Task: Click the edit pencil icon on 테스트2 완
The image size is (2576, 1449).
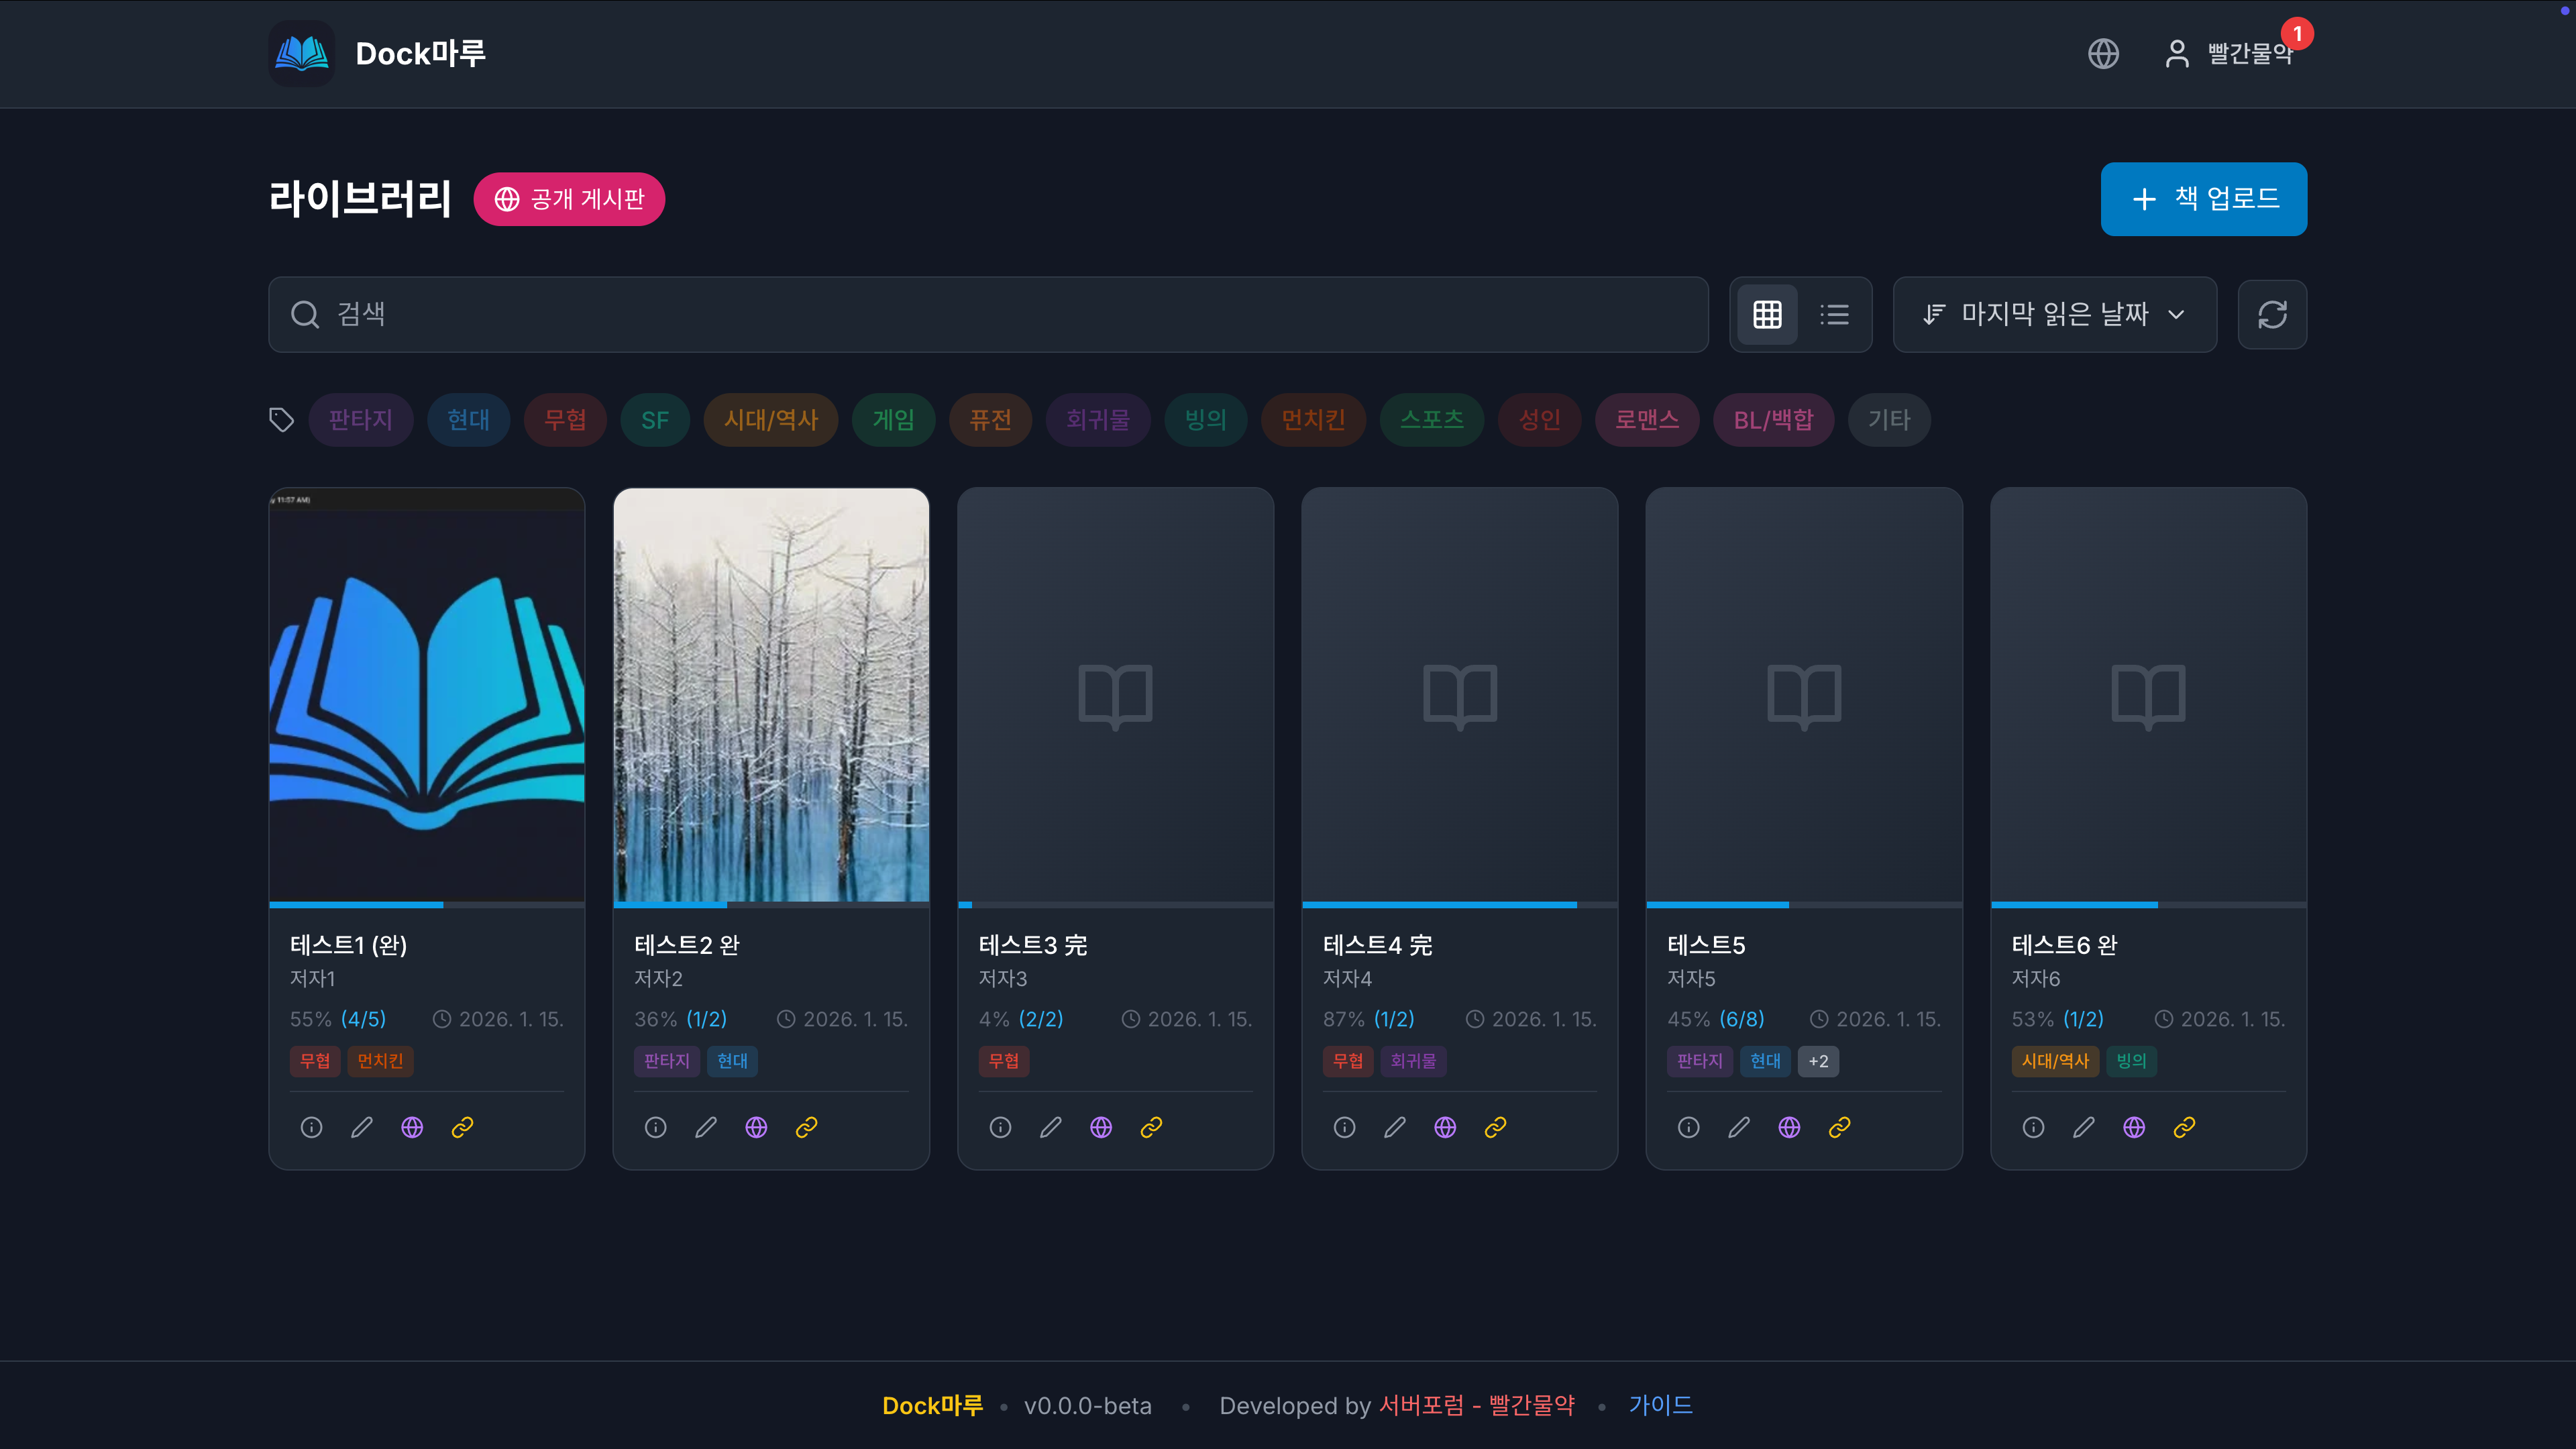Action: coord(706,1127)
